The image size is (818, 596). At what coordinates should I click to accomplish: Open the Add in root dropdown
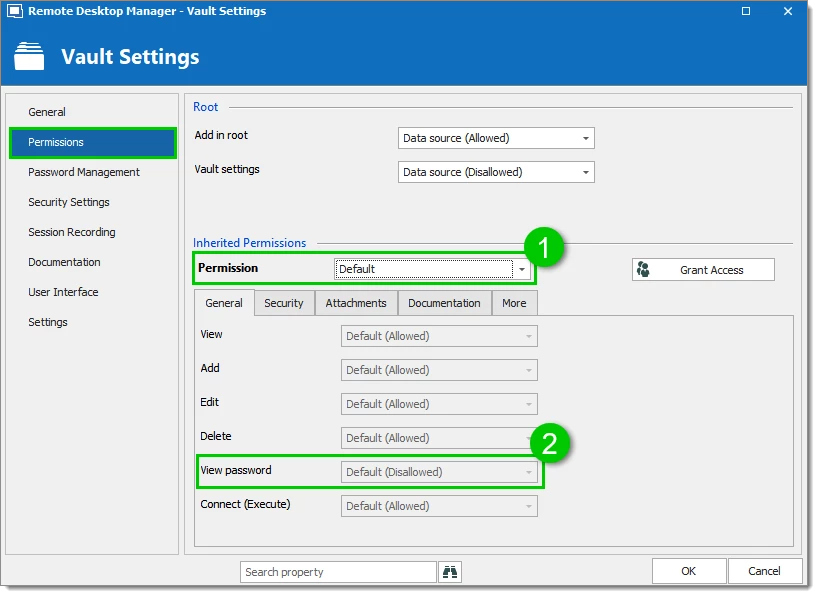coord(496,138)
